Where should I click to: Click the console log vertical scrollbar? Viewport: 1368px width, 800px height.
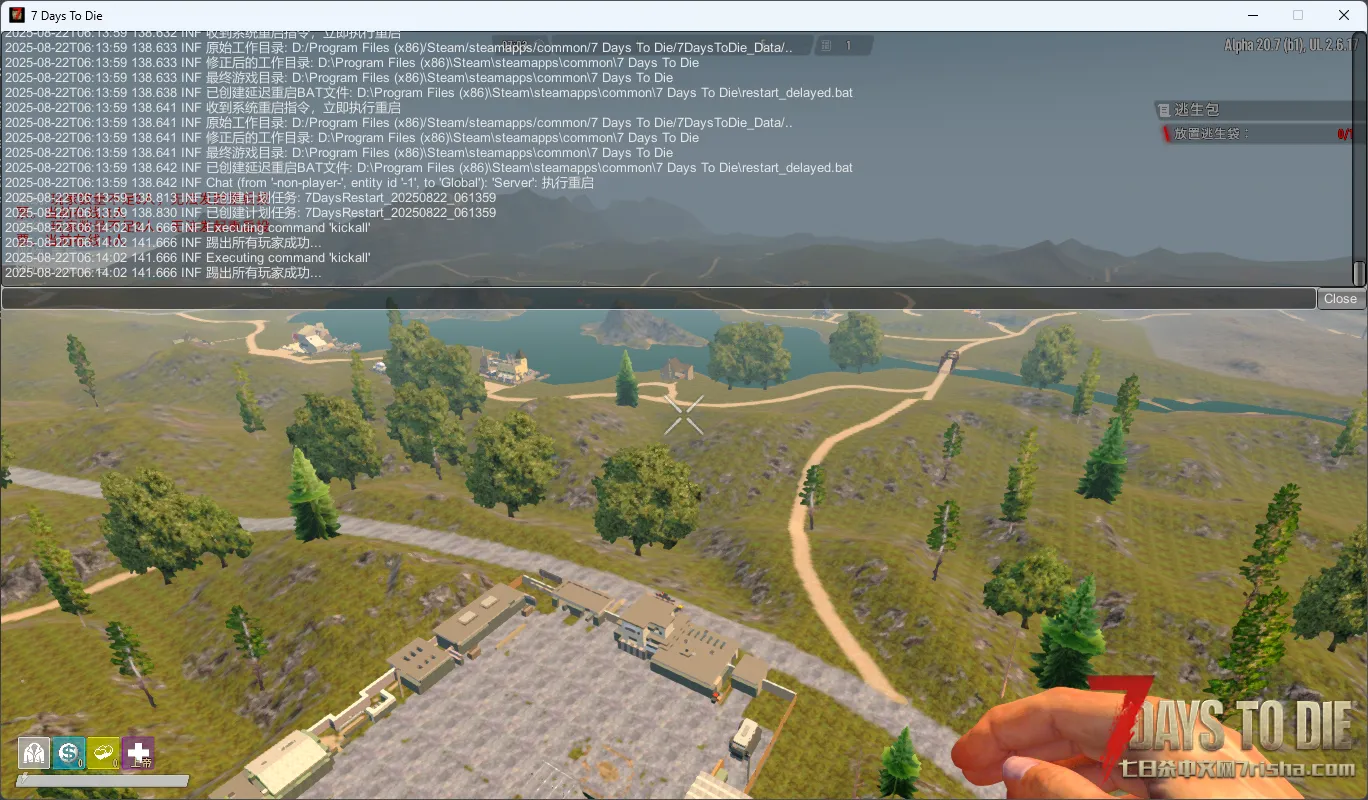pyautogui.click(x=1359, y=159)
